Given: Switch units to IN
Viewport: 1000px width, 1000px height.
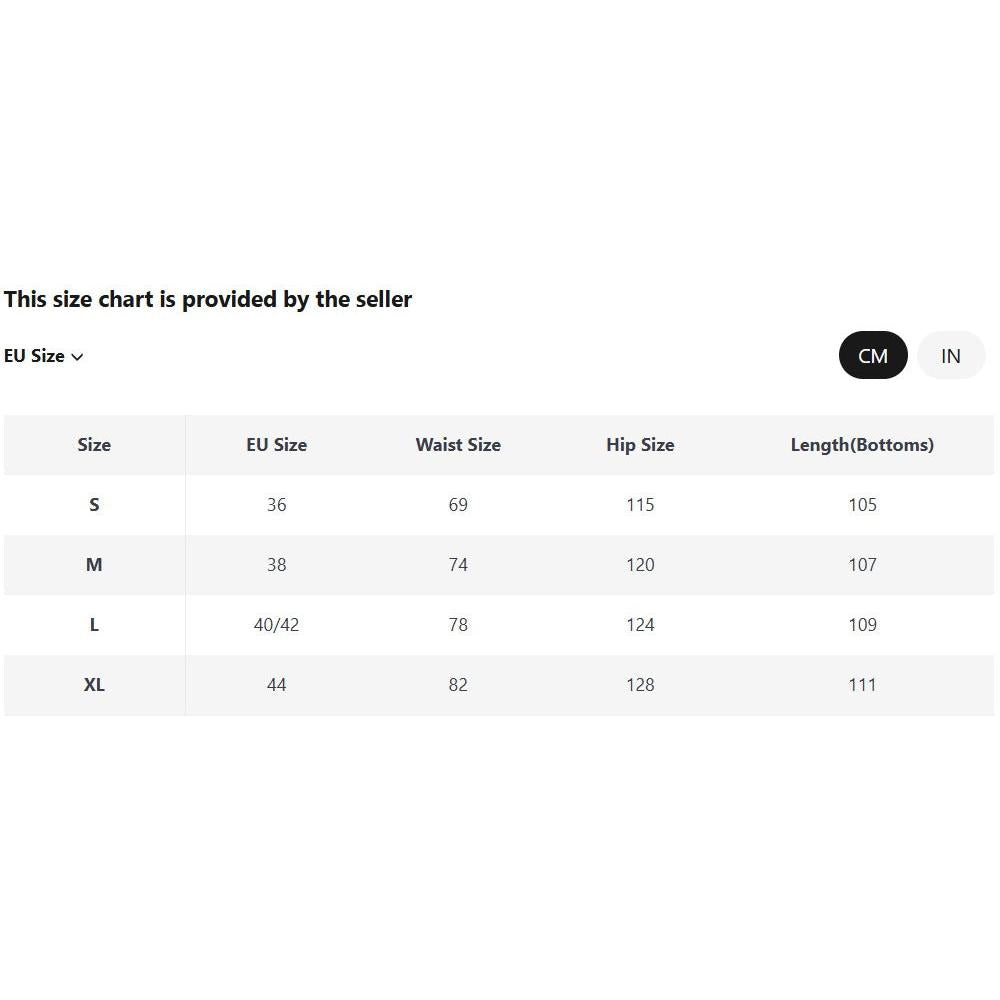Looking at the screenshot, I should click(x=951, y=355).
